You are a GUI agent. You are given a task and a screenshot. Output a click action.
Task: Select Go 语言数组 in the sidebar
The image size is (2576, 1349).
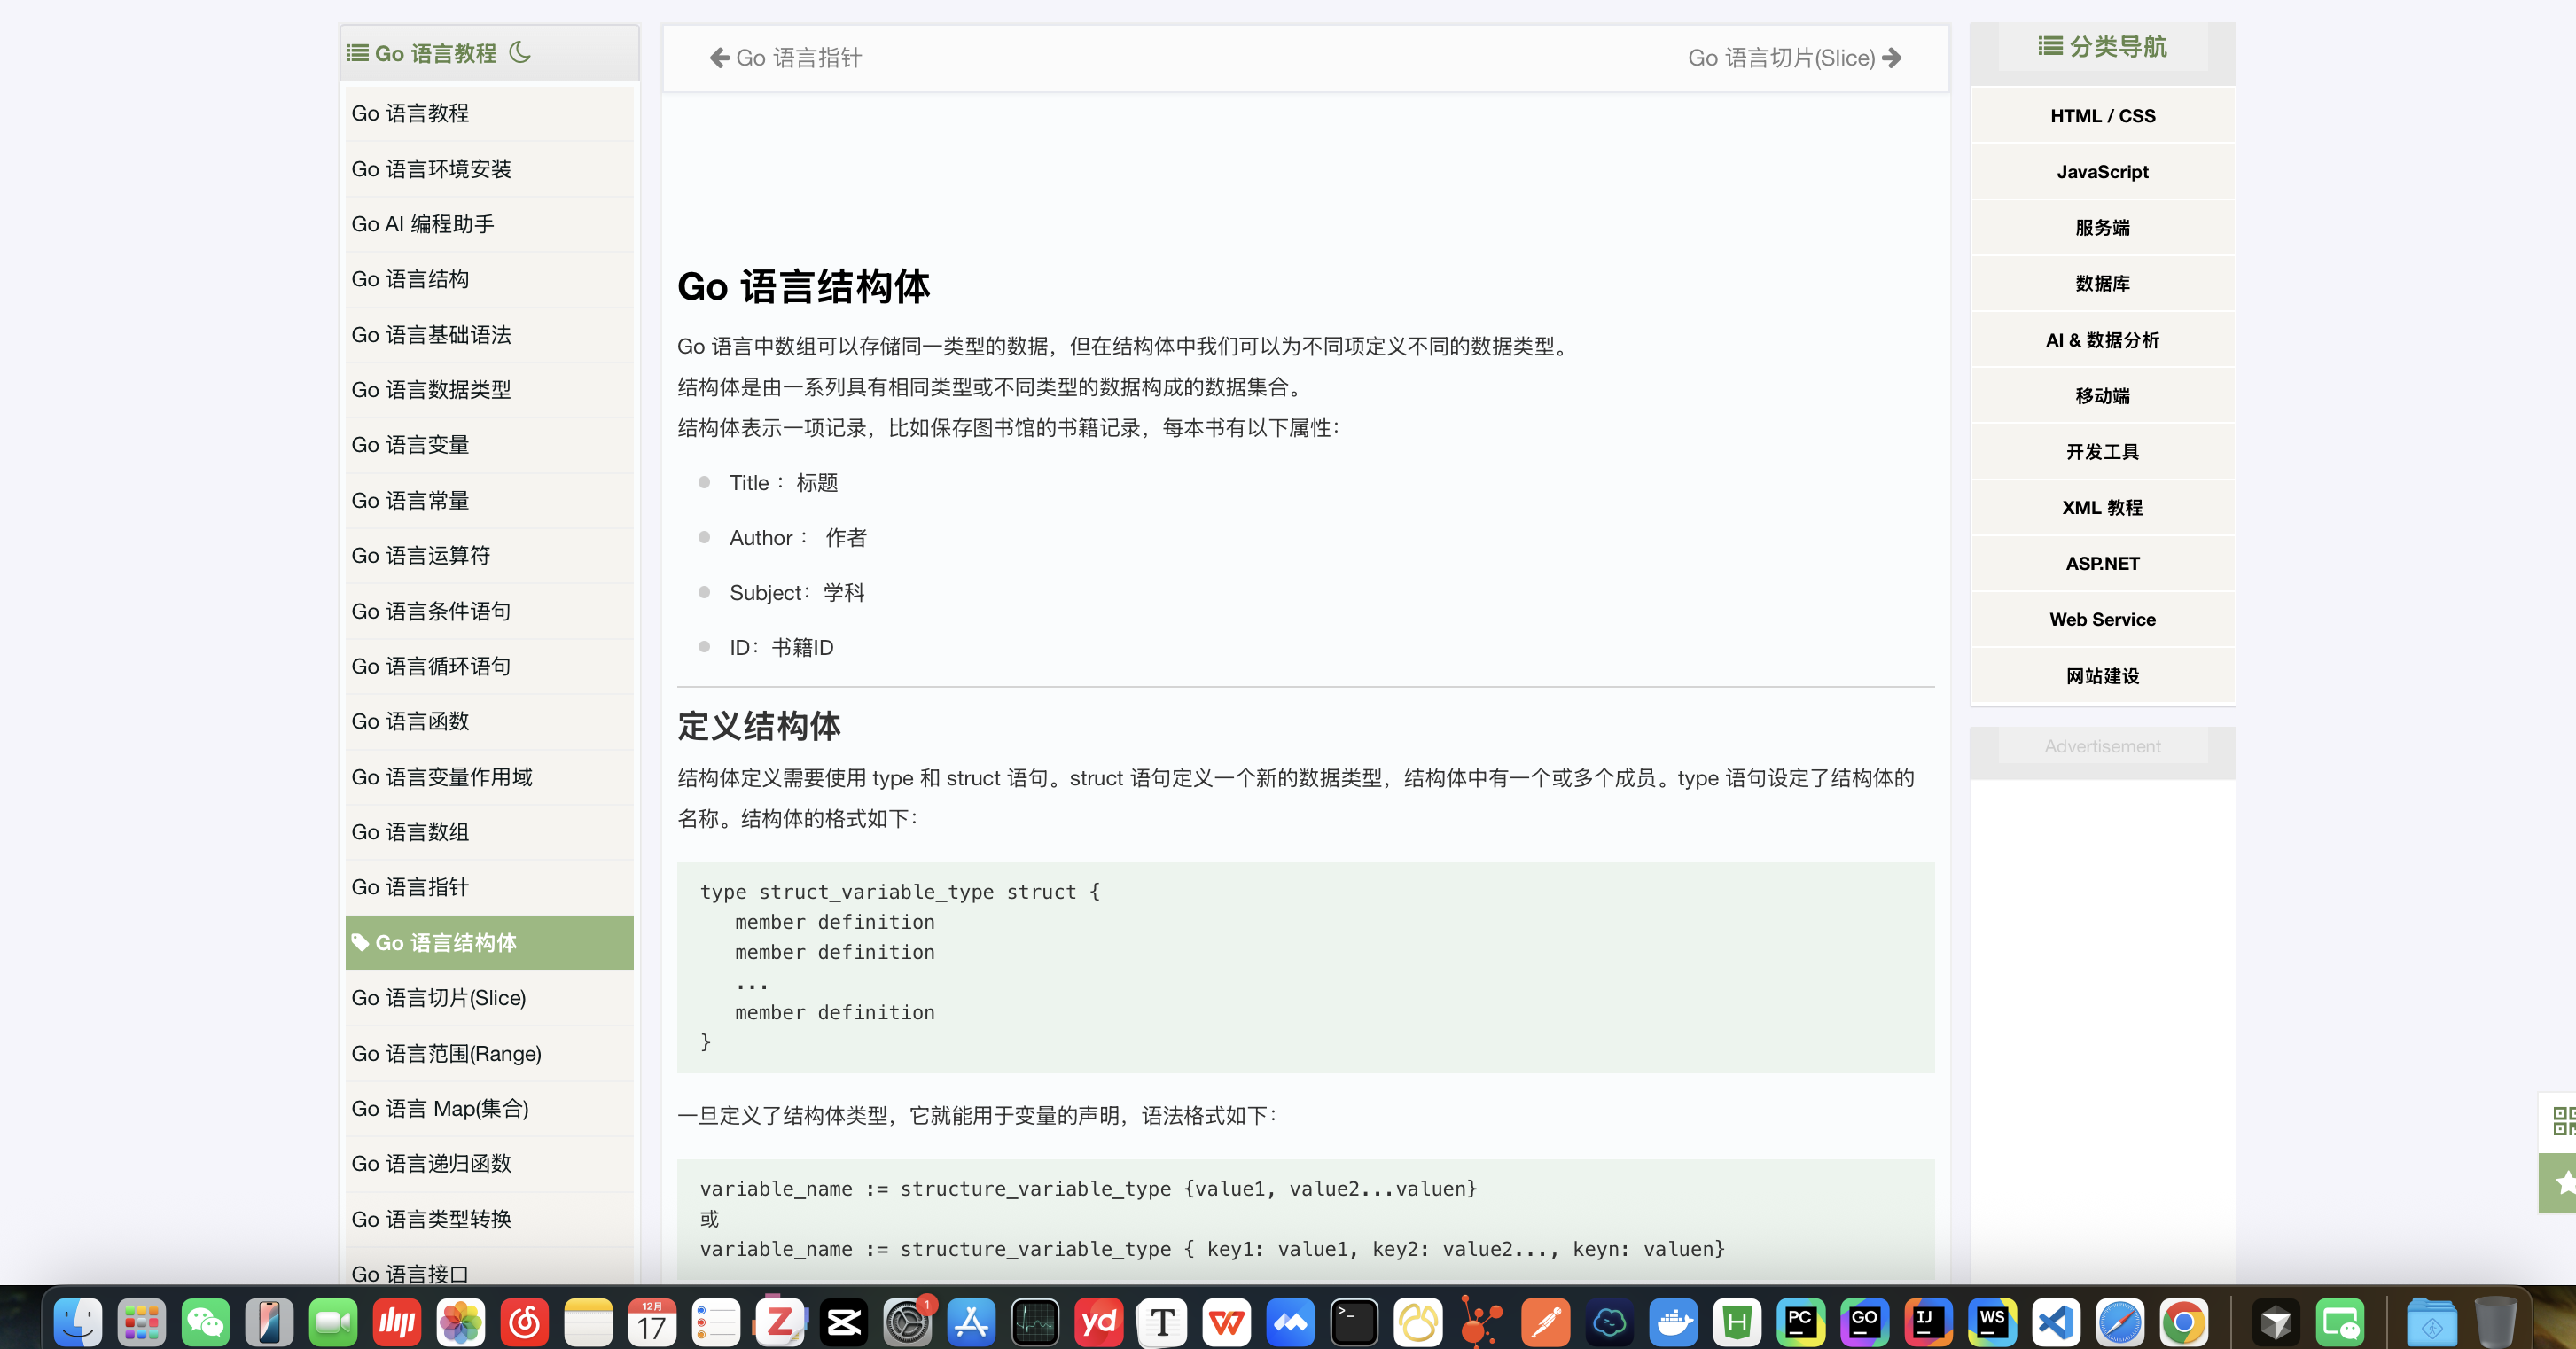point(410,832)
